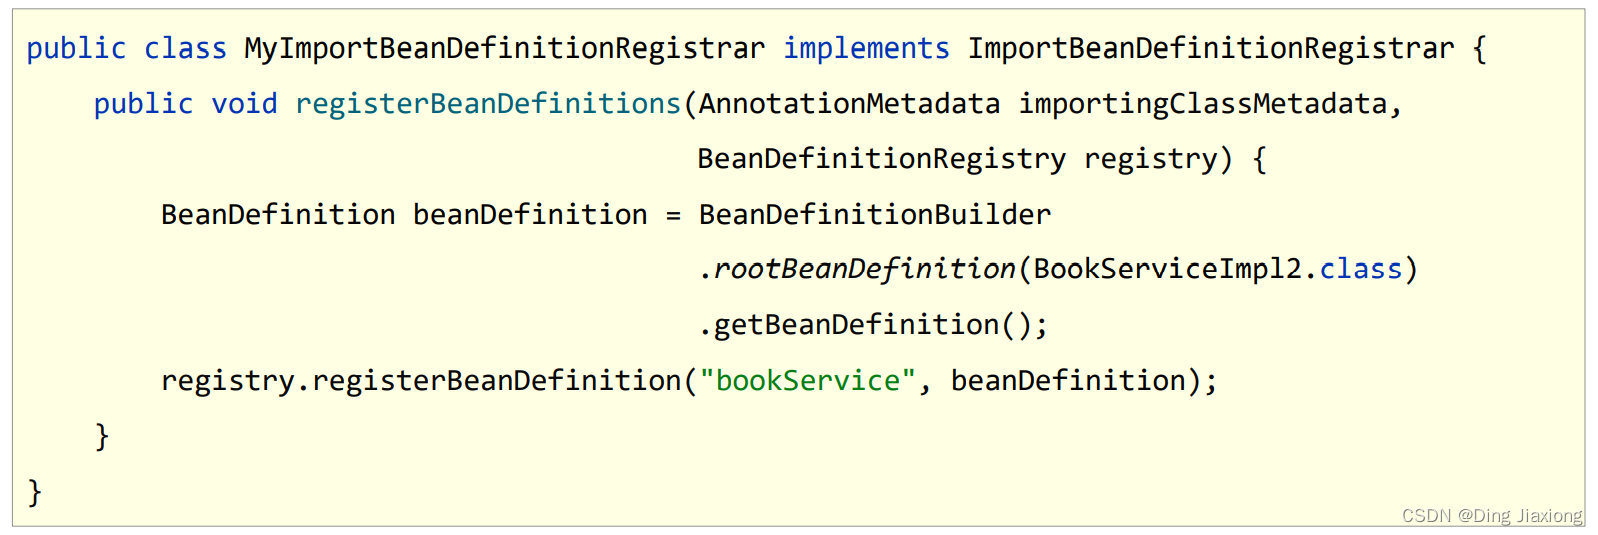1598x535 pixels.
Task: Click the CSDN @Ding Jiaxiong watermark
Action: (x=1492, y=515)
